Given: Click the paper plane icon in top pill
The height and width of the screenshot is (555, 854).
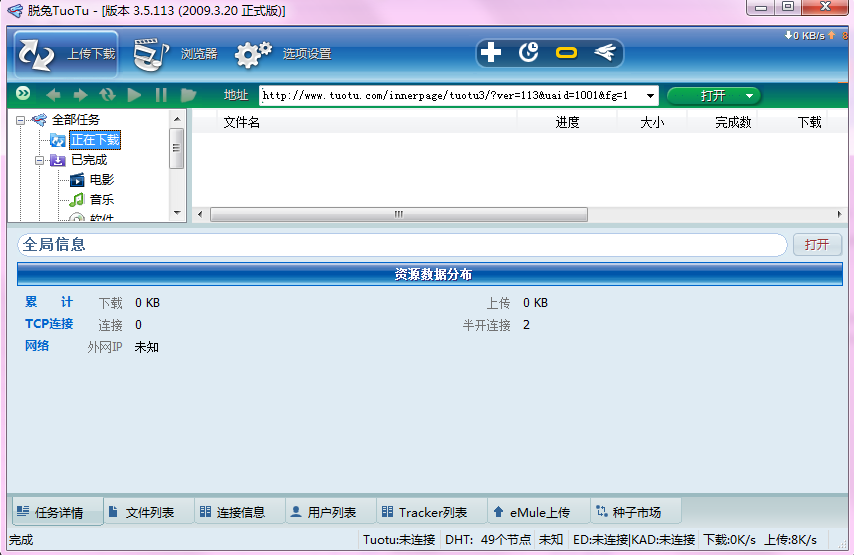Looking at the screenshot, I should 605,52.
